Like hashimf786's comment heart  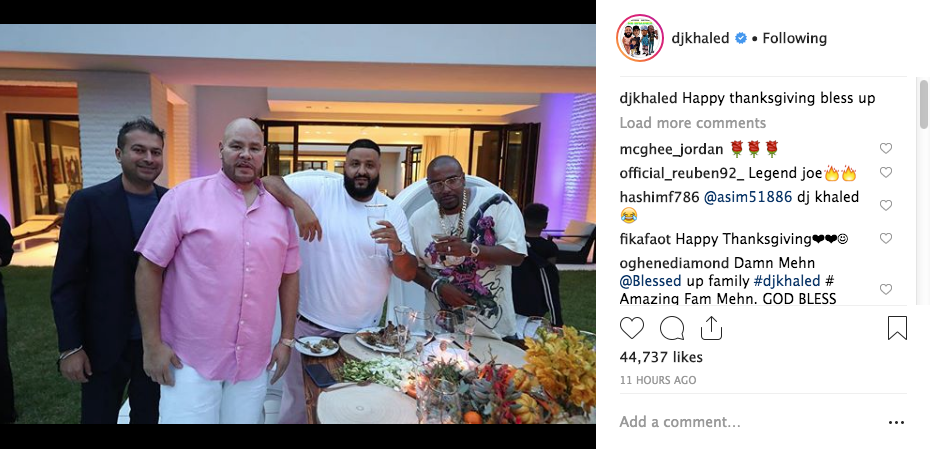(x=886, y=205)
